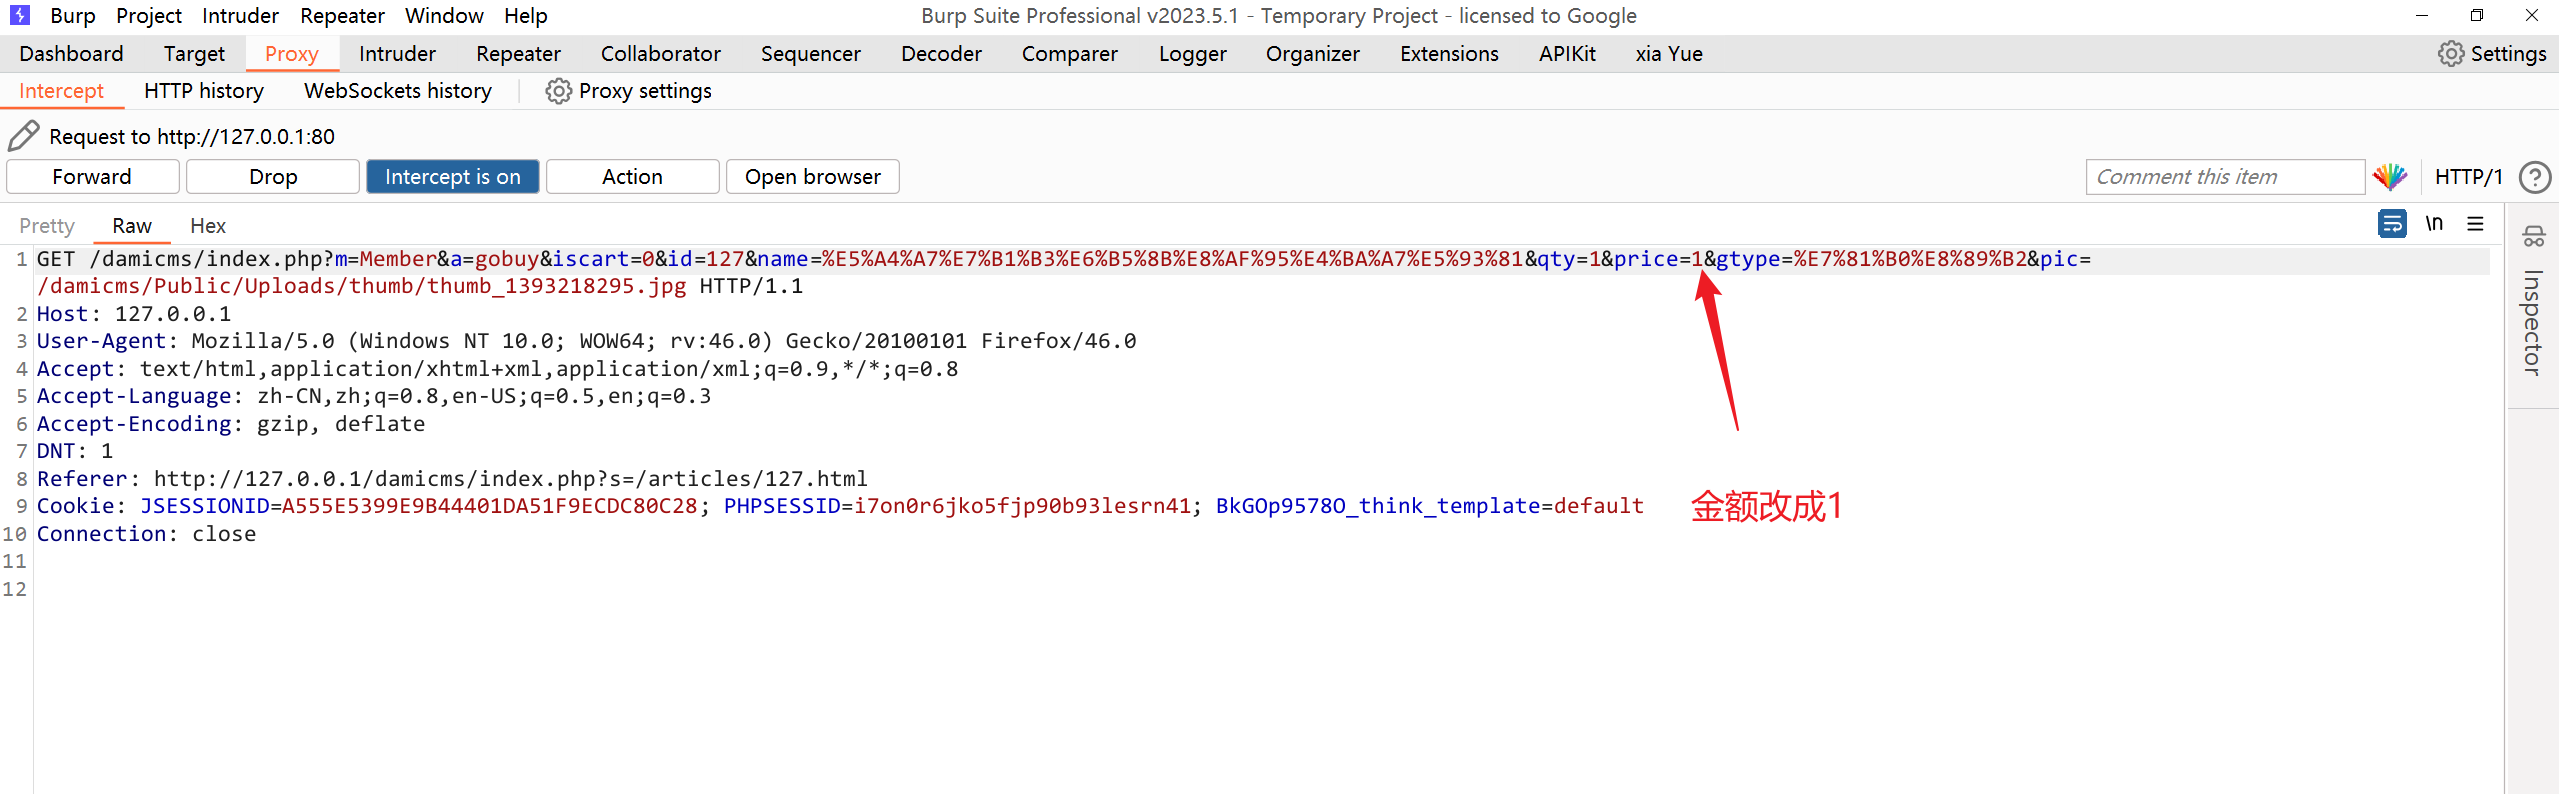Open the Sequencer tab
Viewport: 2560px width, 794px height.
point(811,54)
